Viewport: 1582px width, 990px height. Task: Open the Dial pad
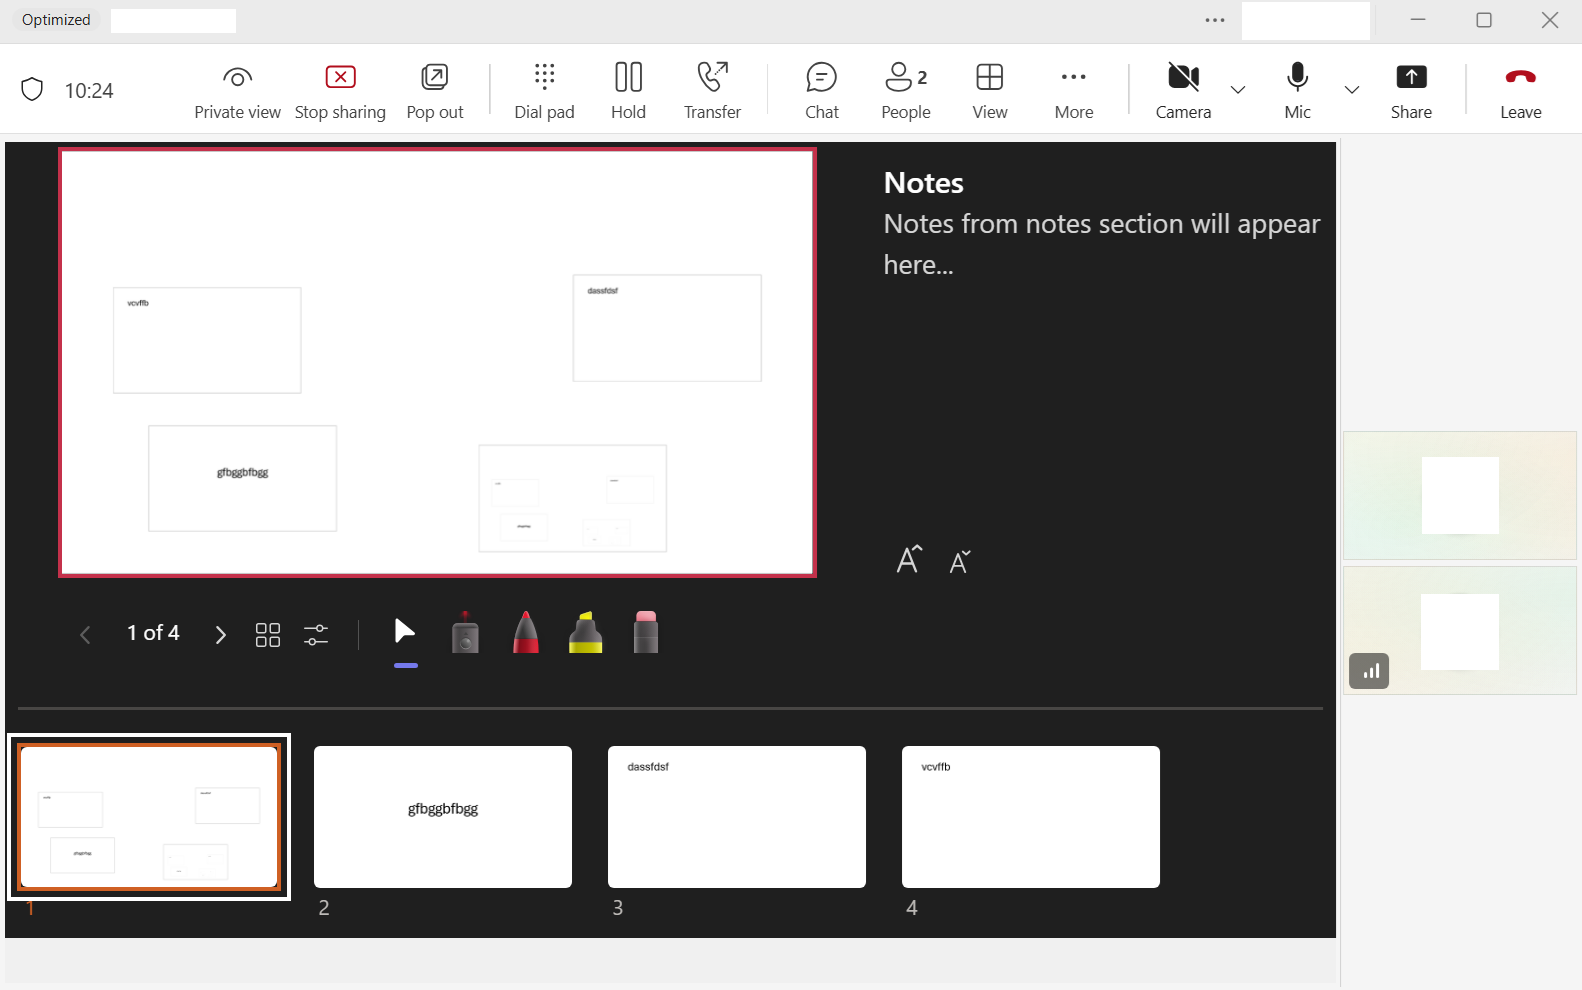[544, 91]
